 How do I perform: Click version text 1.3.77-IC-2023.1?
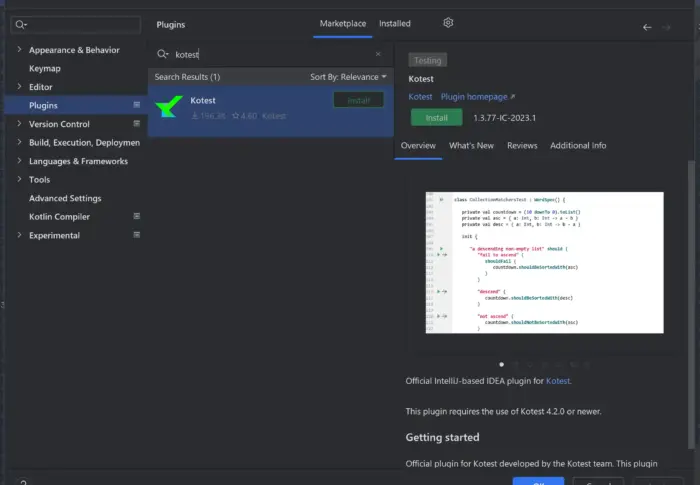[x=504, y=118]
